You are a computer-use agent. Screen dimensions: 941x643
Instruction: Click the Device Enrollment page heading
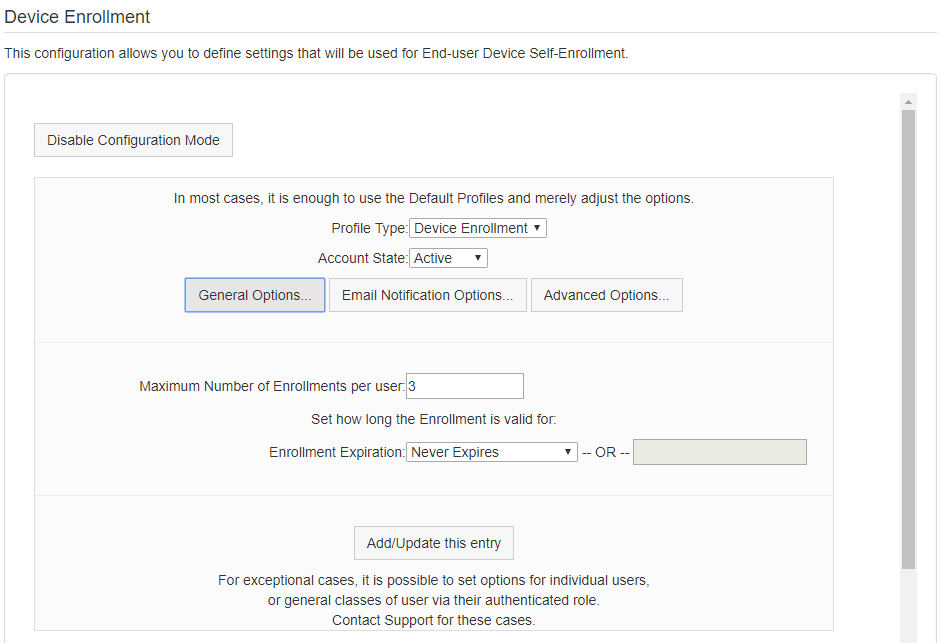tap(77, 17)
